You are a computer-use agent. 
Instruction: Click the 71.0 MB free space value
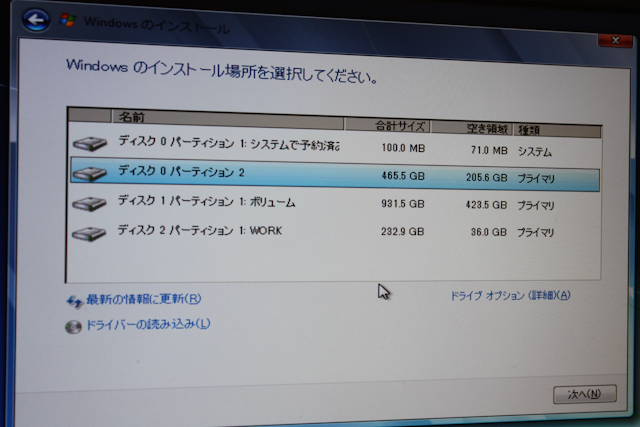tap(489, 150)
